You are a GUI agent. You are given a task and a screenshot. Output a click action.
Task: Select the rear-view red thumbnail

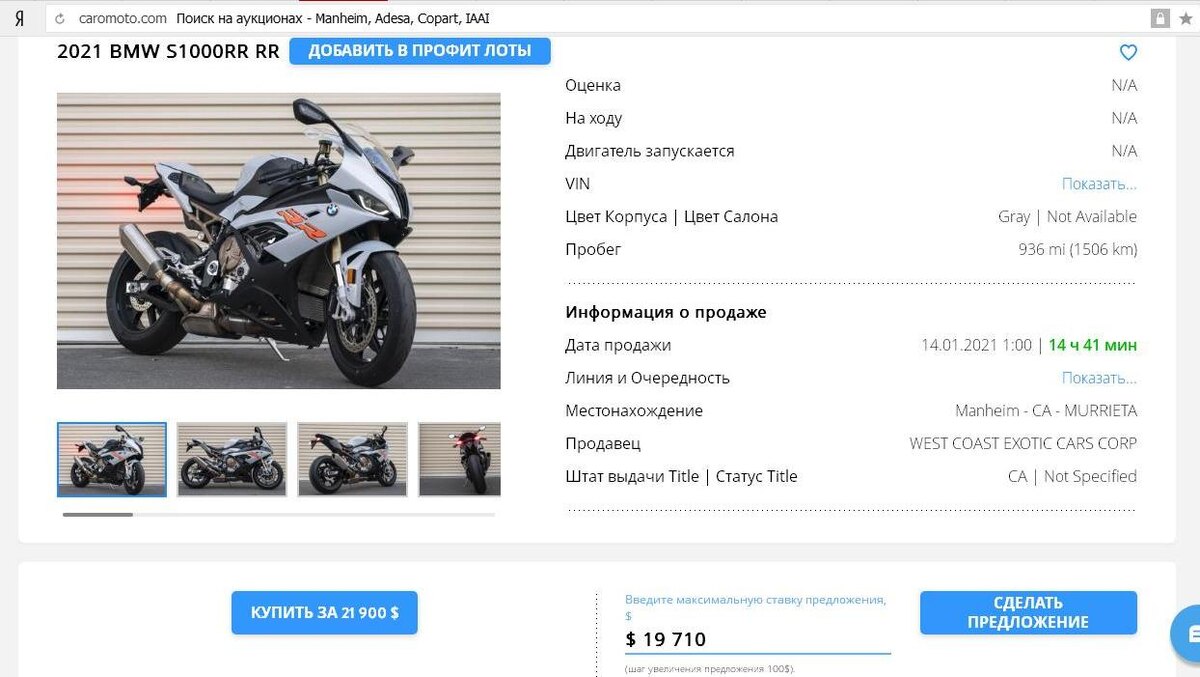(461, 459)
